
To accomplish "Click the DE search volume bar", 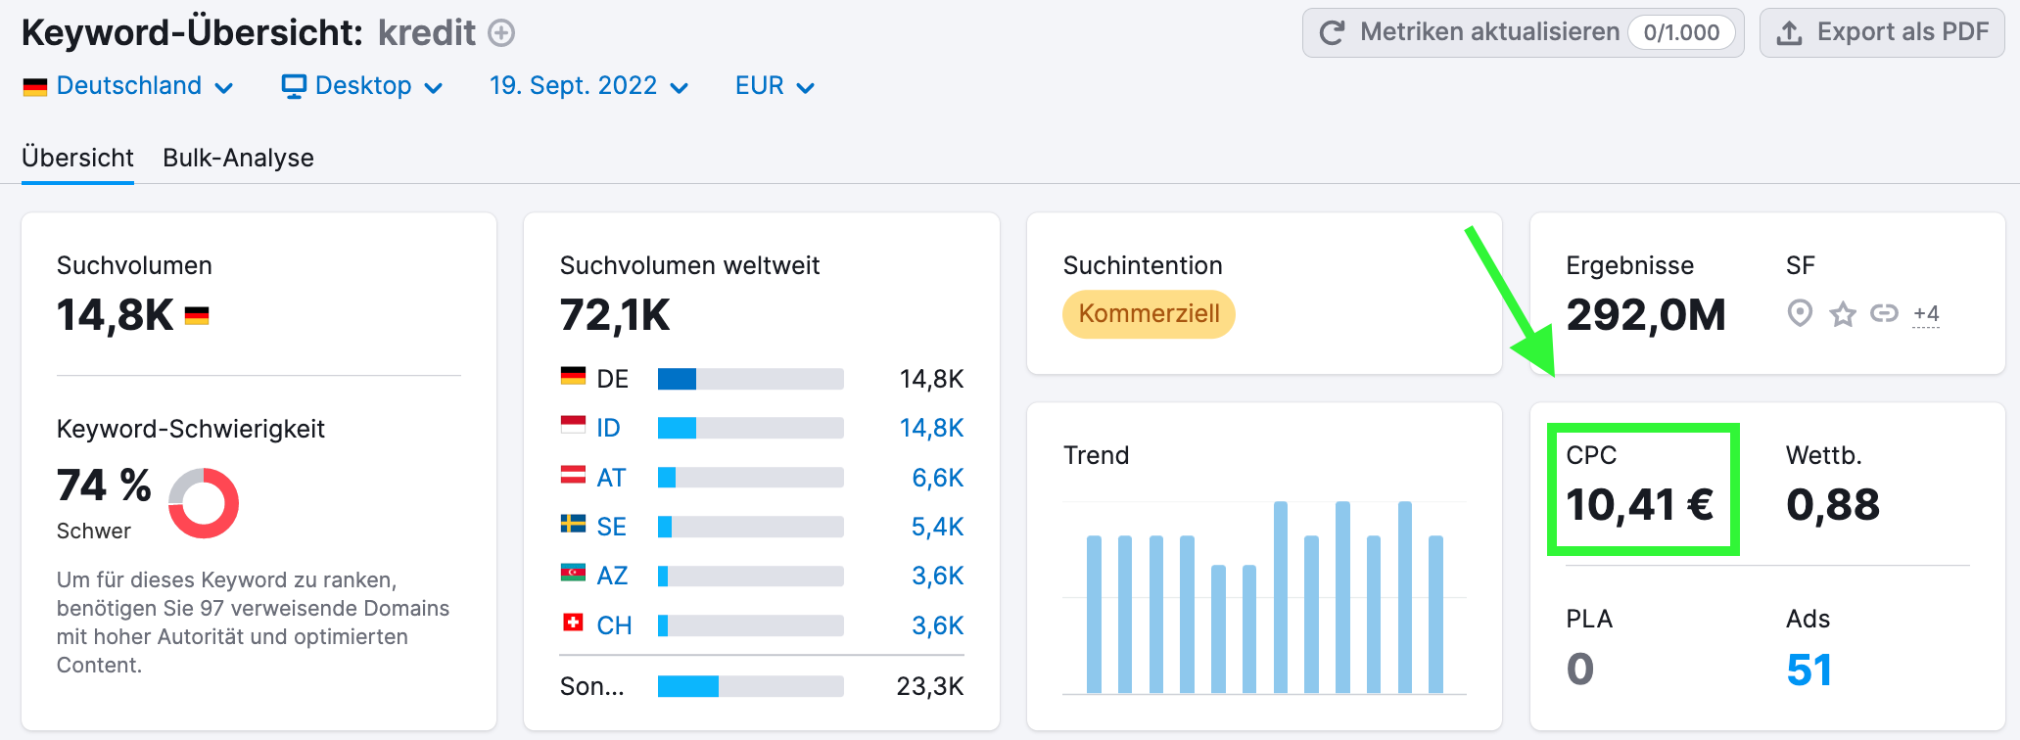I will [x=750, y=379].
